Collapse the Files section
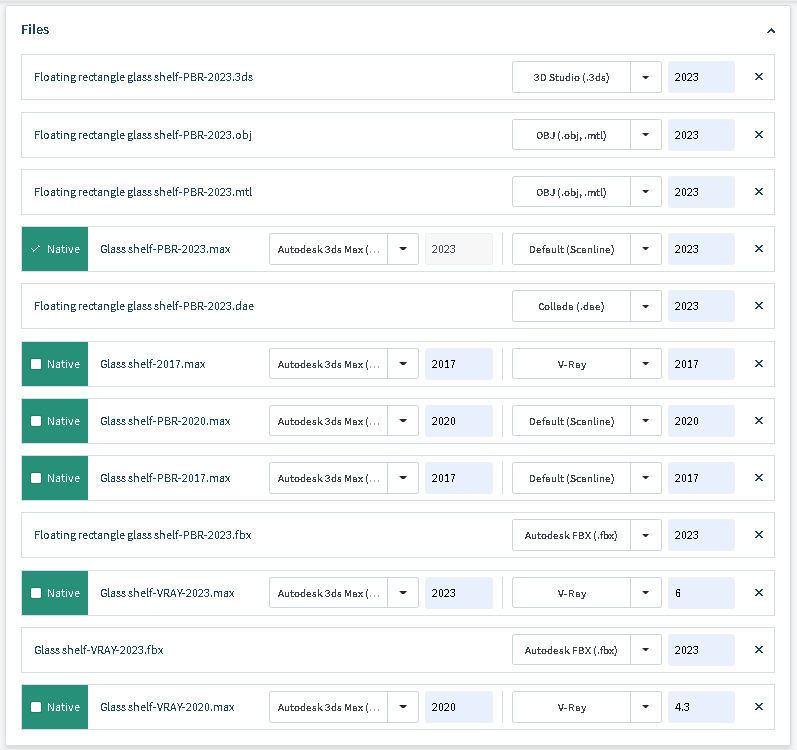 click(x=771, y=31)
